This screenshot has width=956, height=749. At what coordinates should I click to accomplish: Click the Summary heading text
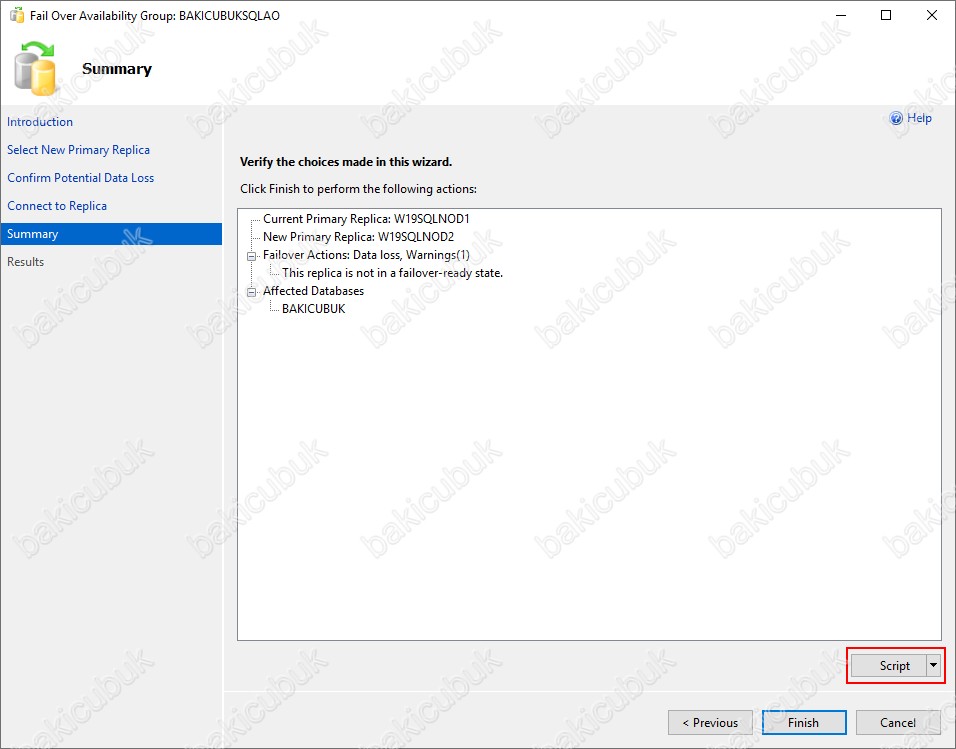[x=116, y=69]
